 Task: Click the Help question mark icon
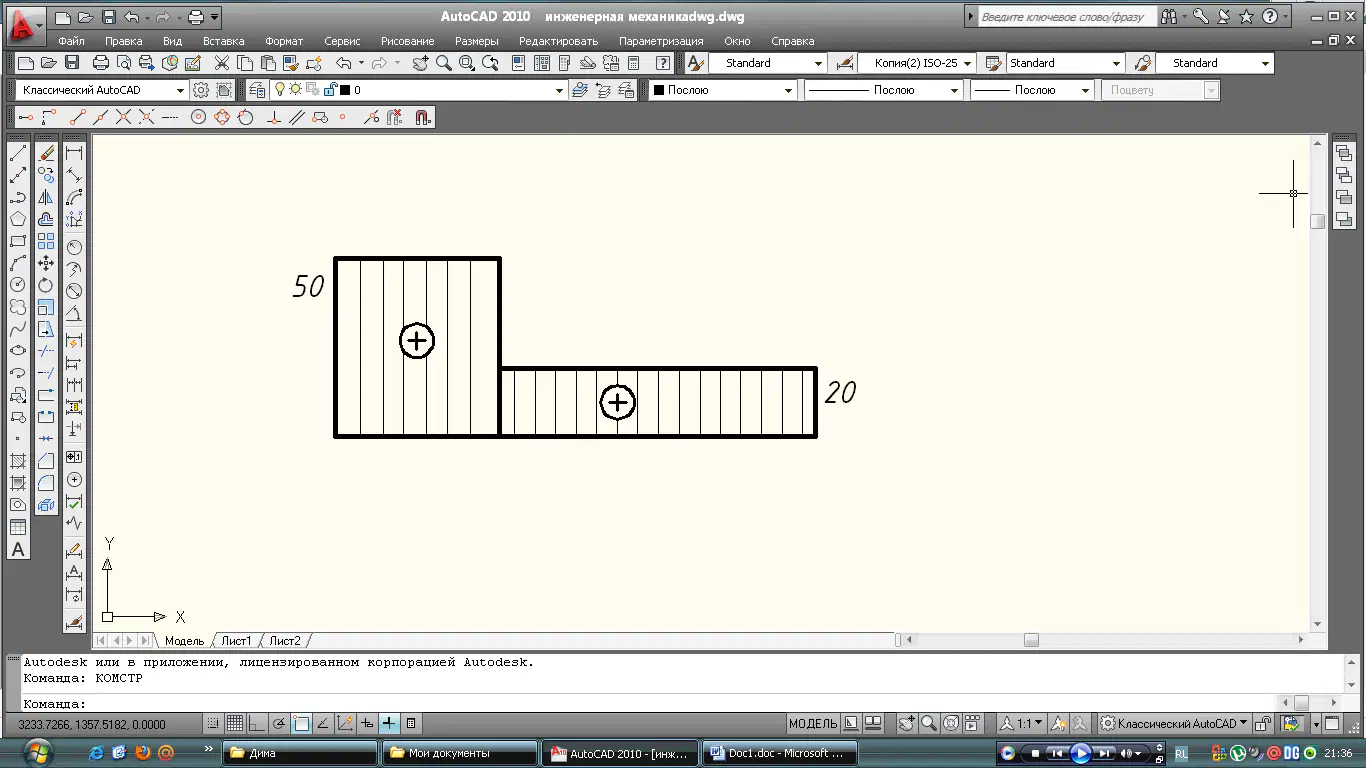pos(1270,17)
